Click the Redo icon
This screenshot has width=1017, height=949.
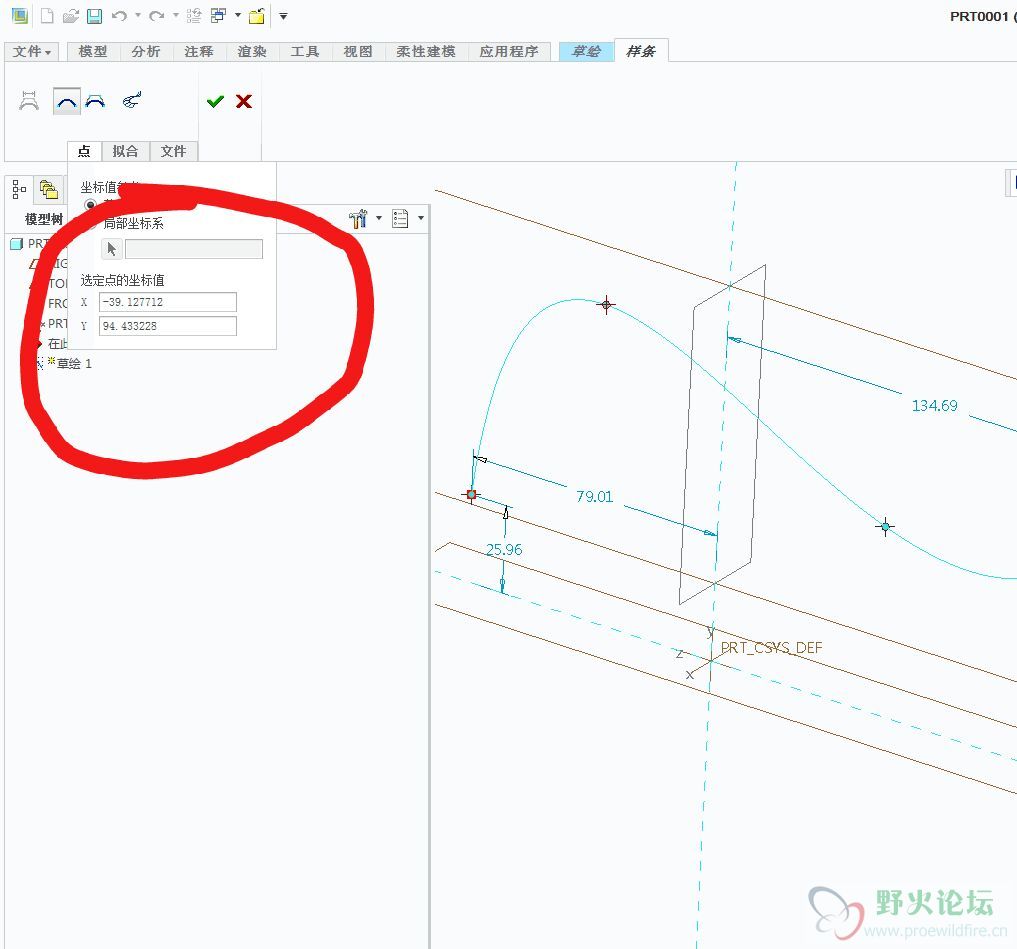point(156,16)
